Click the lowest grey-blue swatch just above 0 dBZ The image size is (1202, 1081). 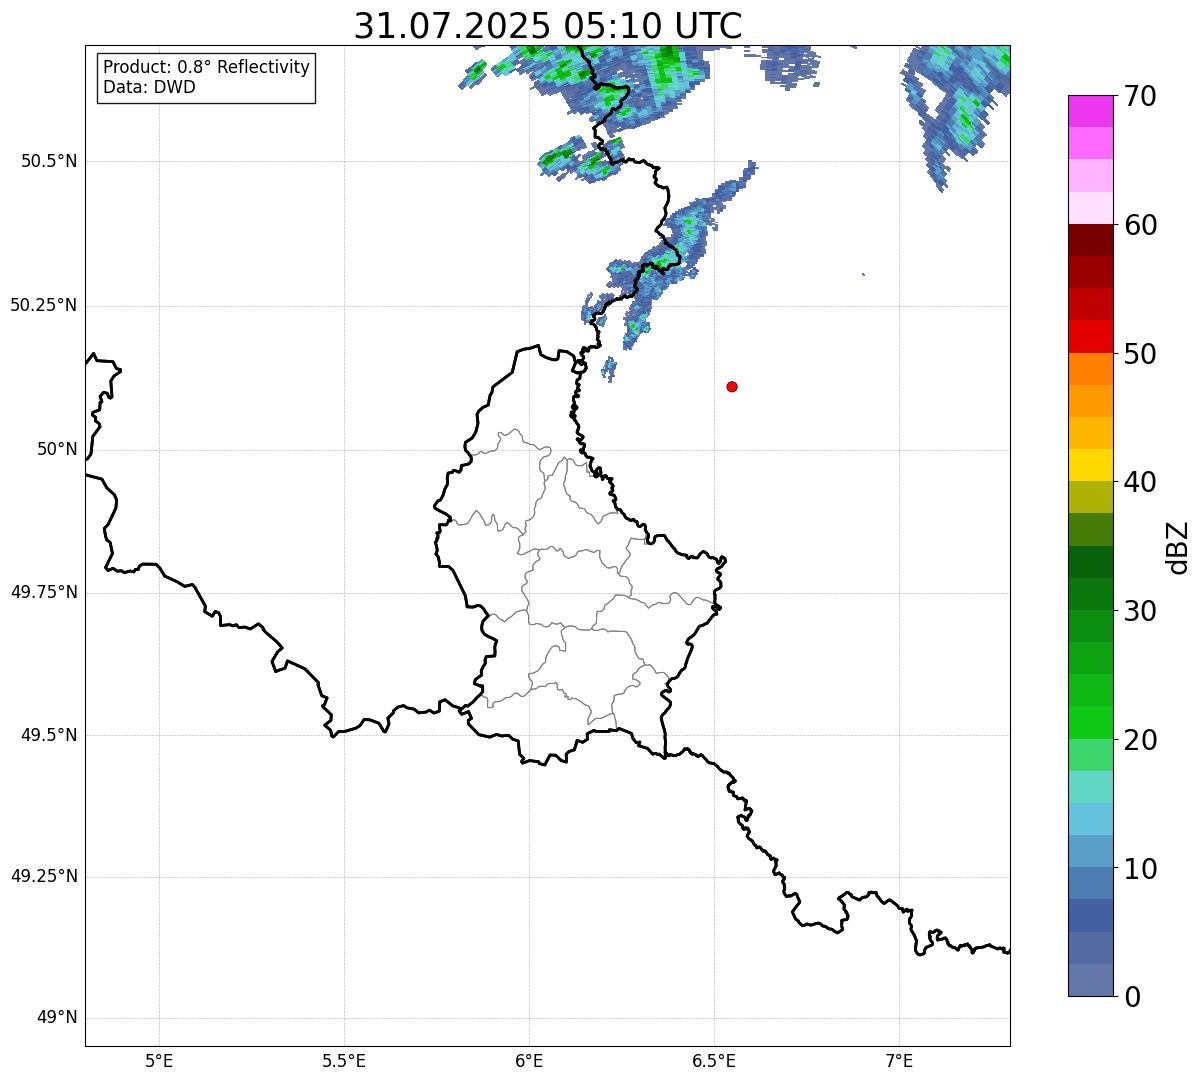tap(1090, 980)
